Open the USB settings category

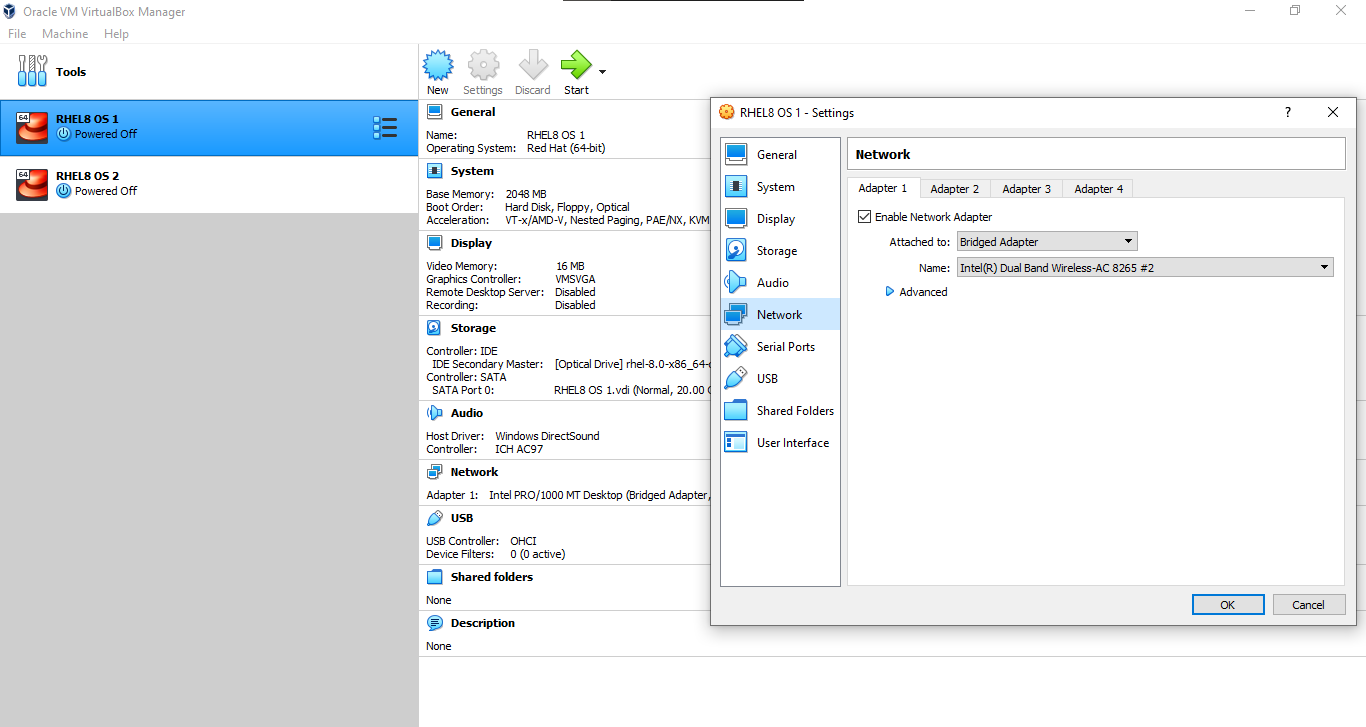pyautogui.click(x=780, y=379)
